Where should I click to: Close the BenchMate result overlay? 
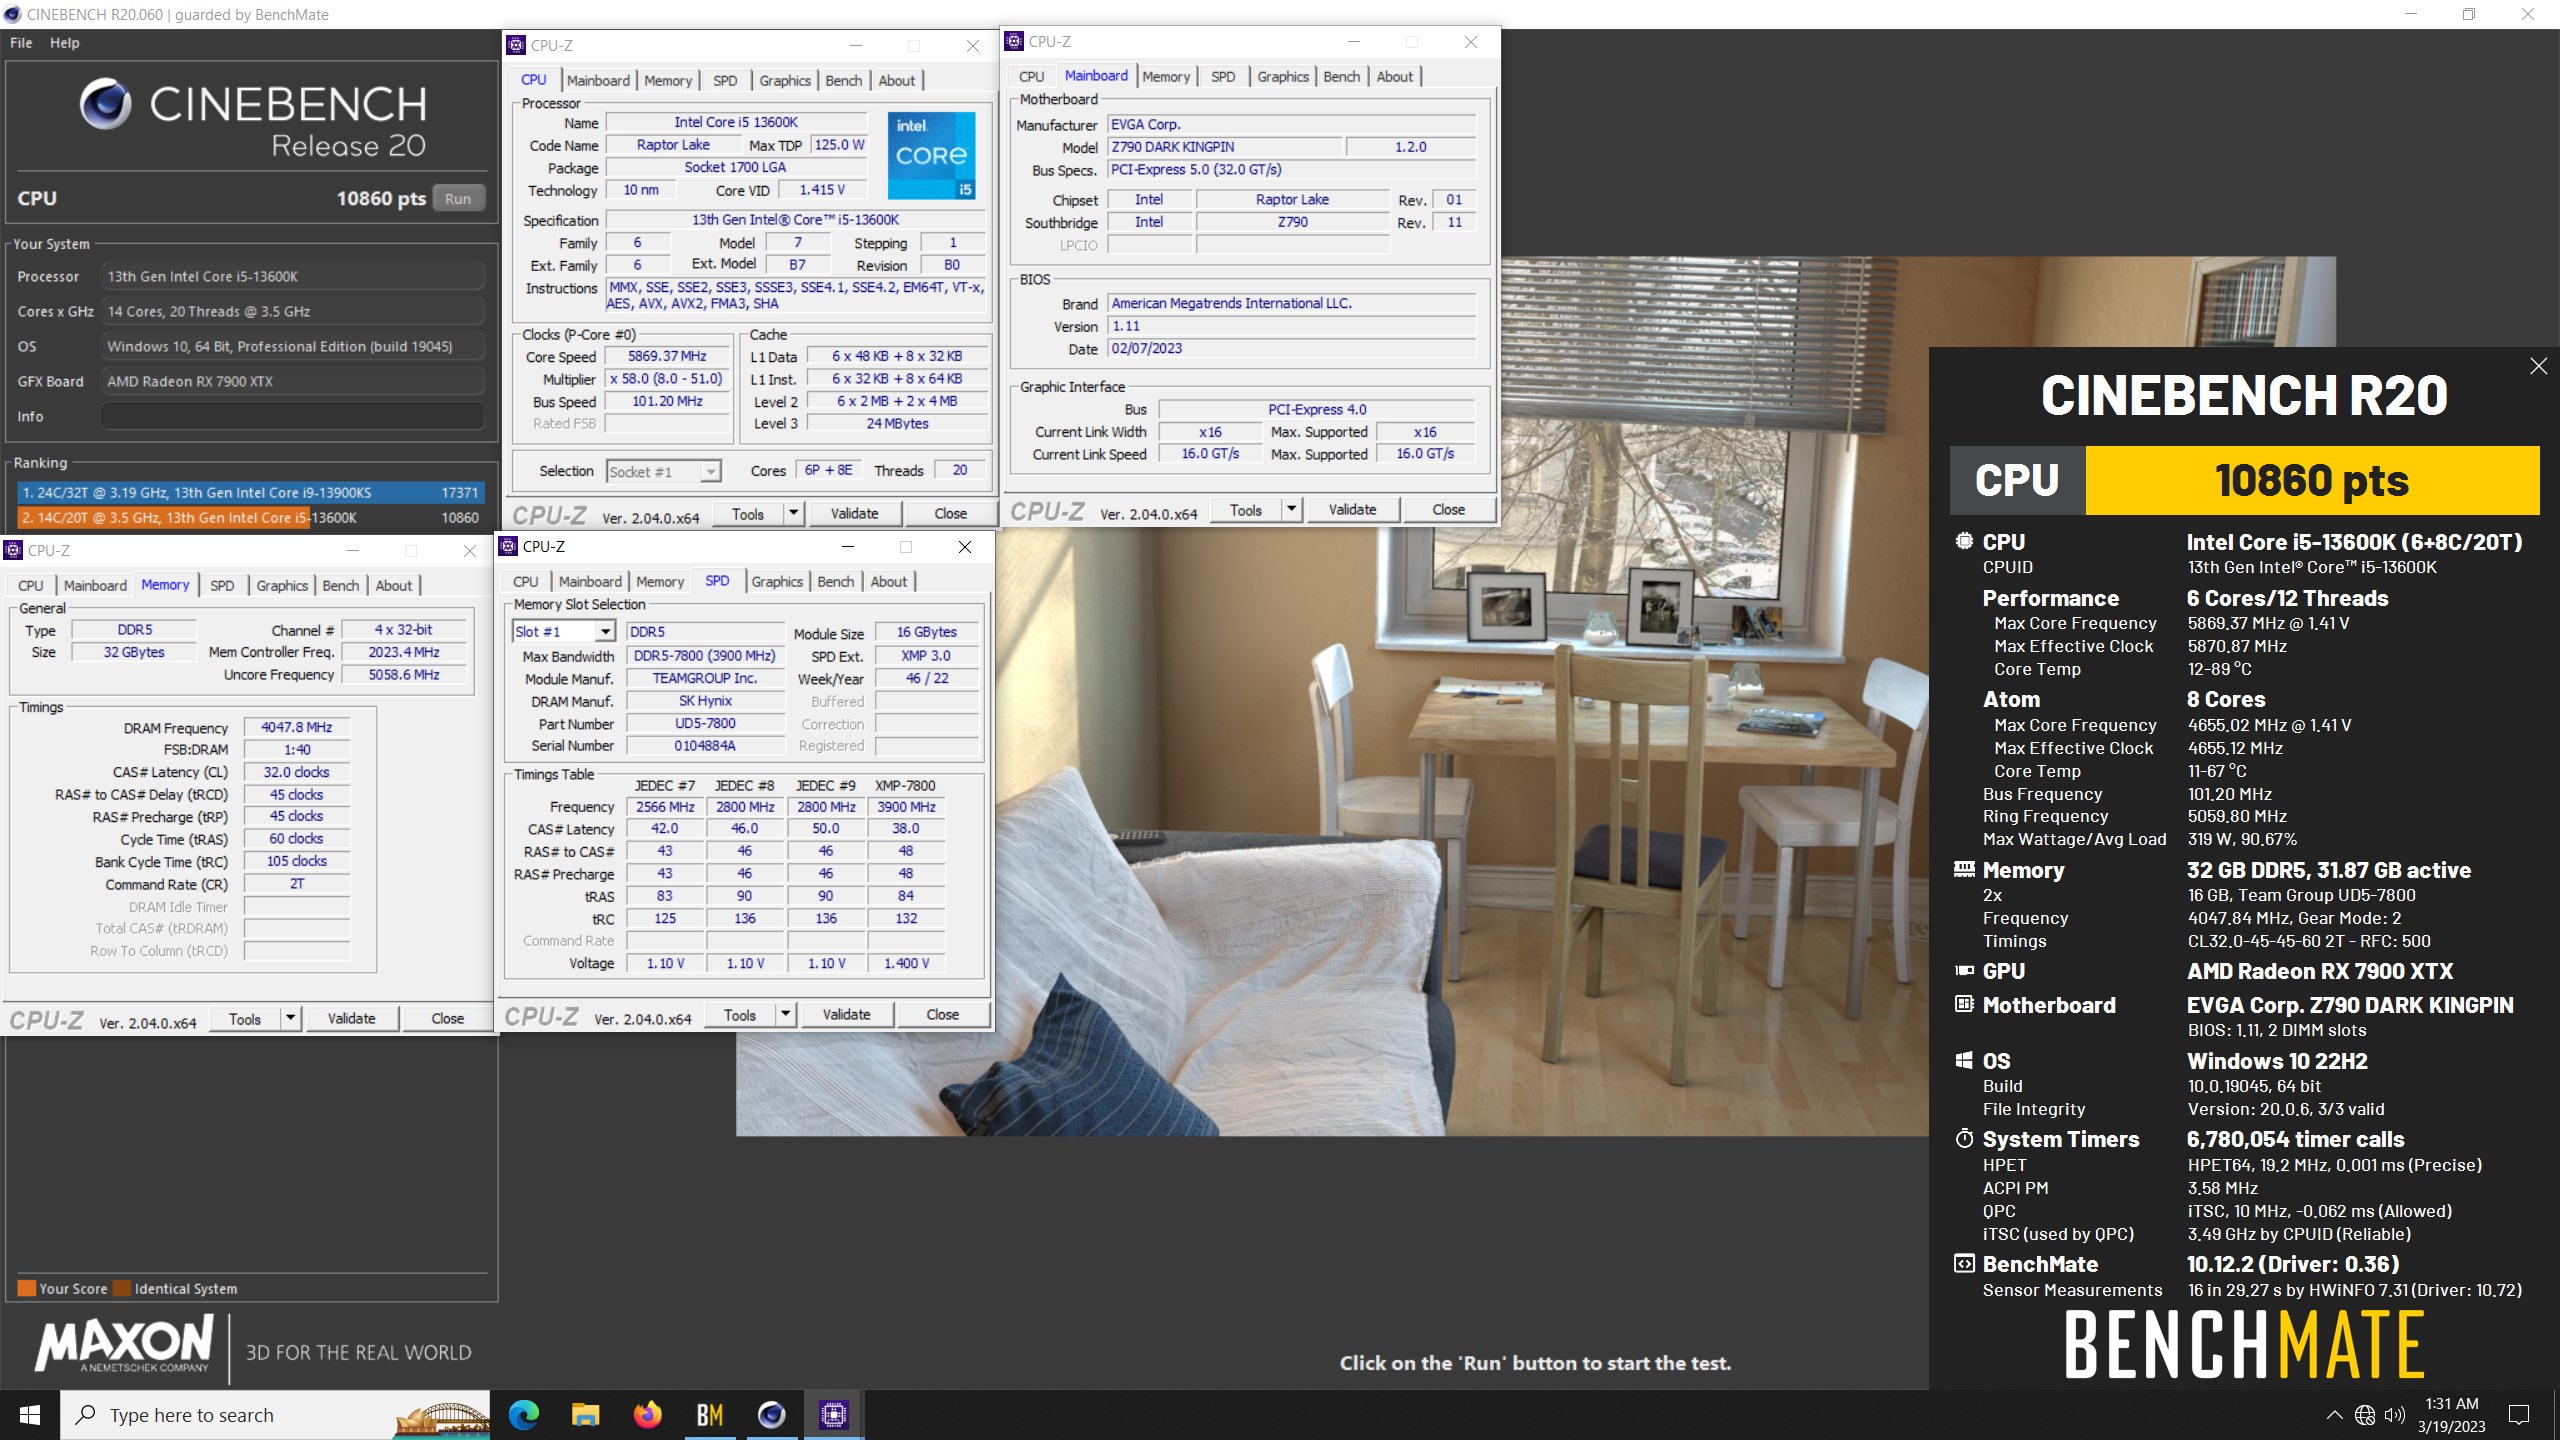(2538, 366)
